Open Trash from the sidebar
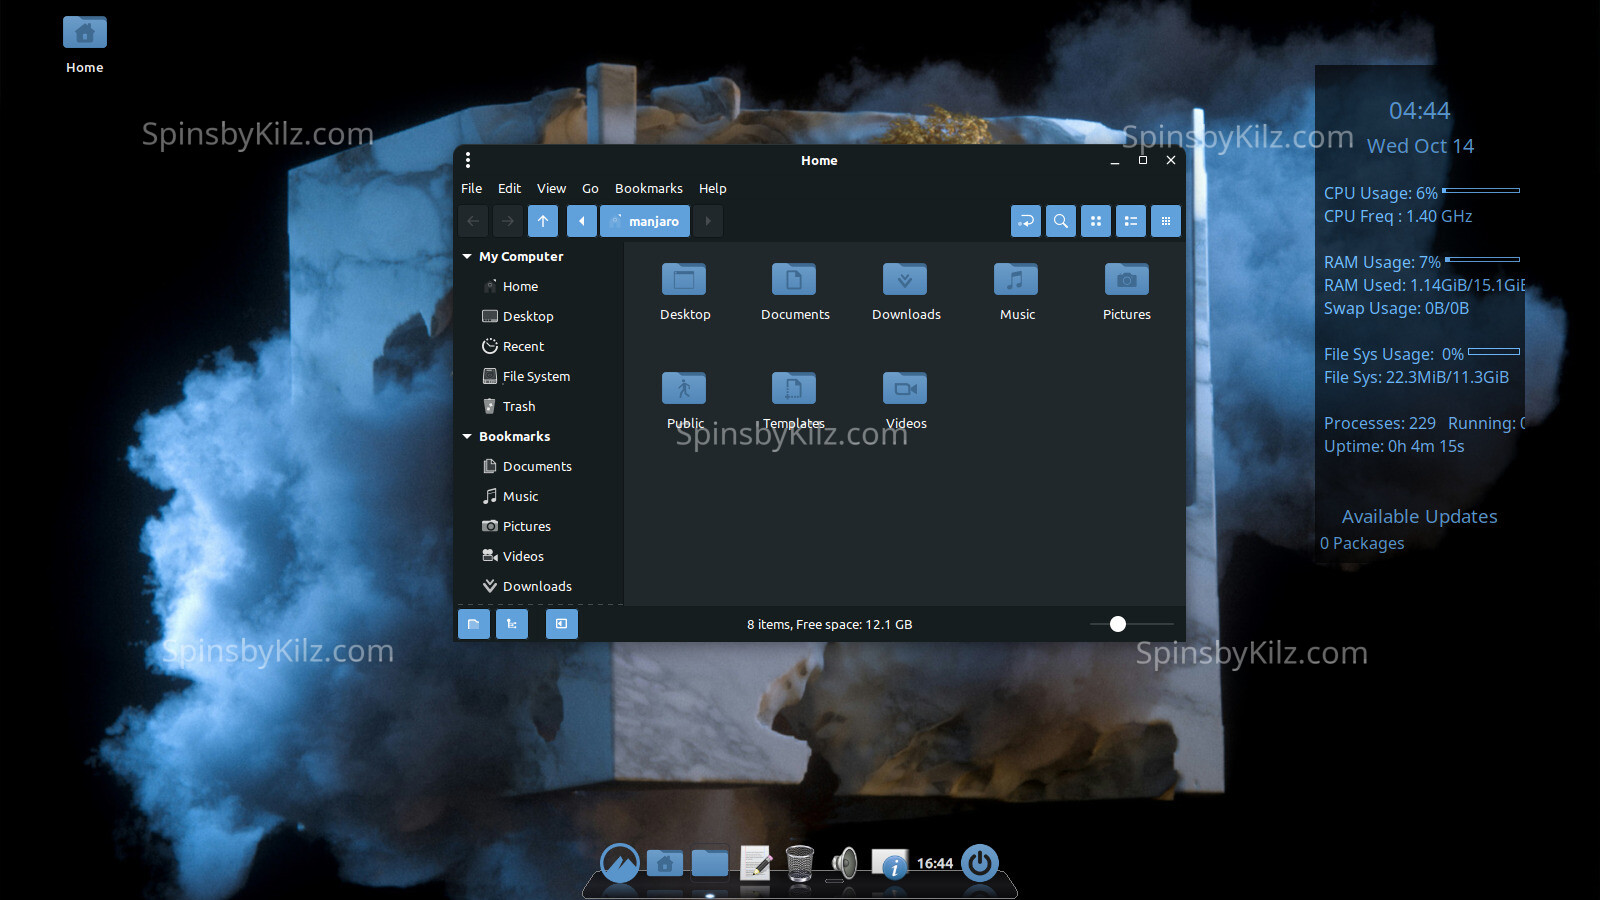1600x900 pixels. 518,406
